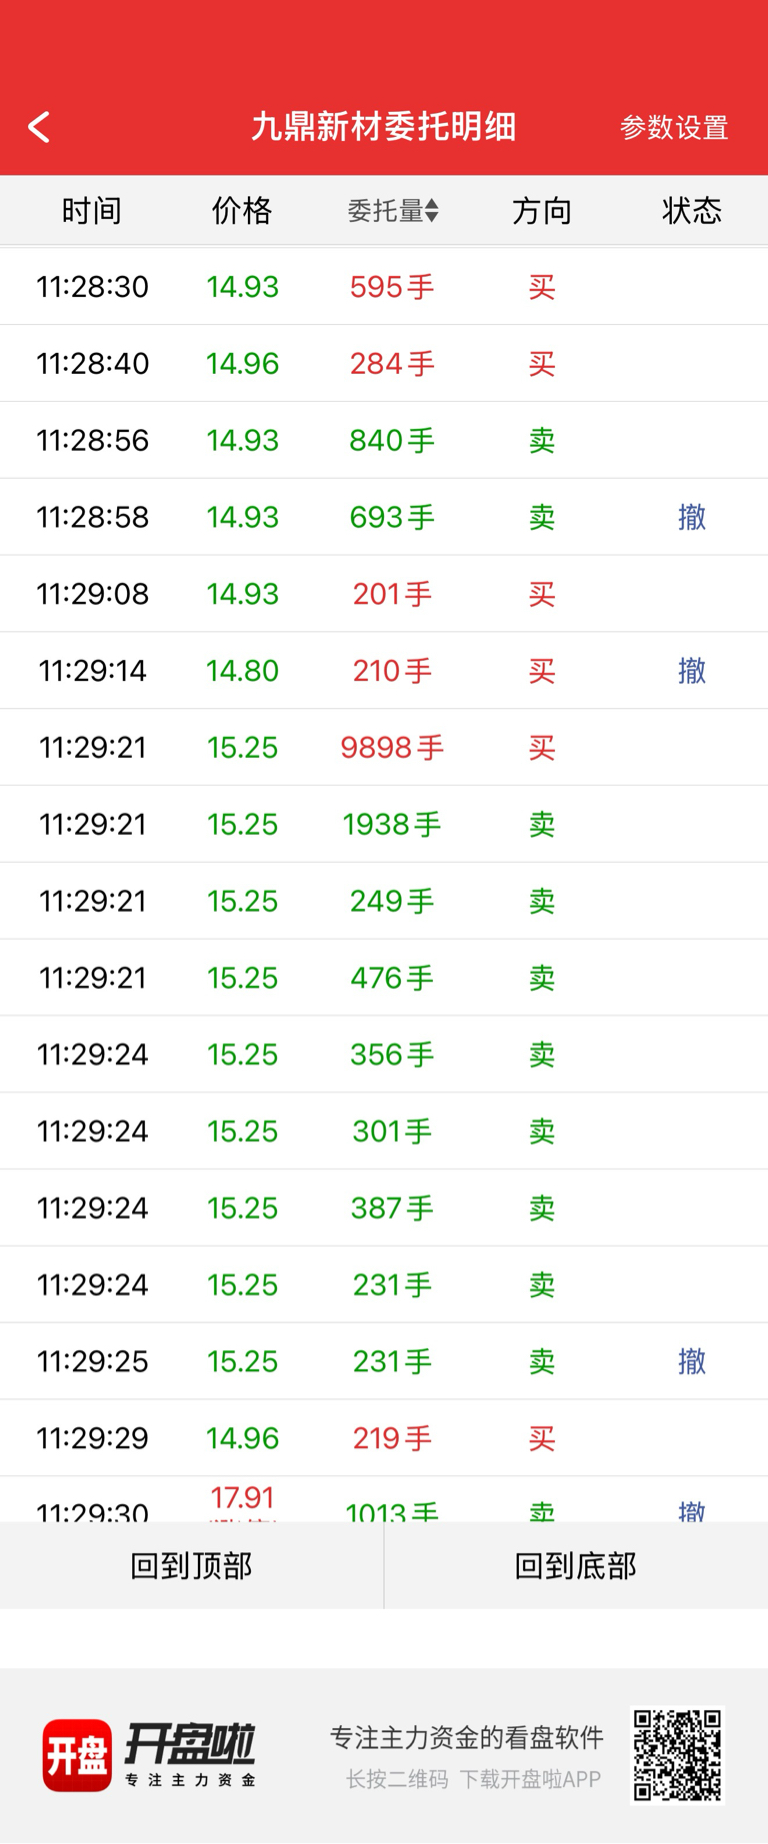Screen dimensions: 768x1844
Task: Tap the 时间 column header
Action: click(x=91, y=211)
